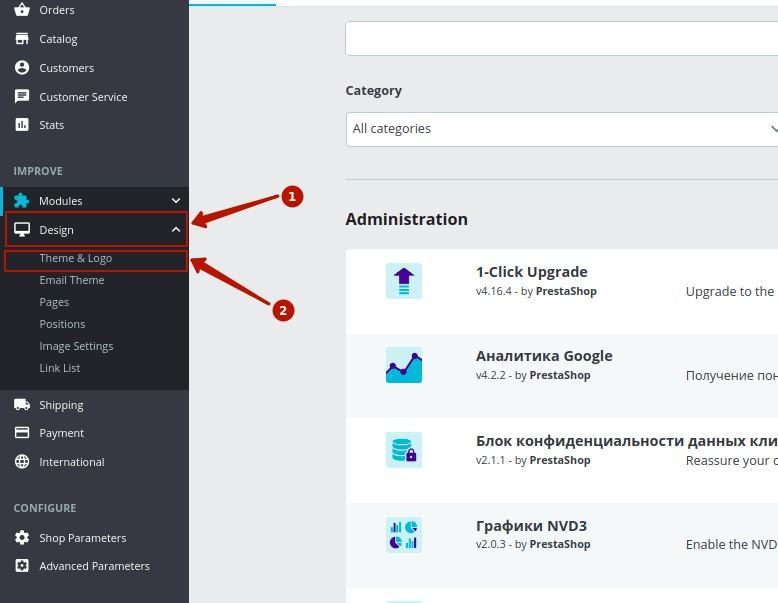Open International section

tap(72, 462)
